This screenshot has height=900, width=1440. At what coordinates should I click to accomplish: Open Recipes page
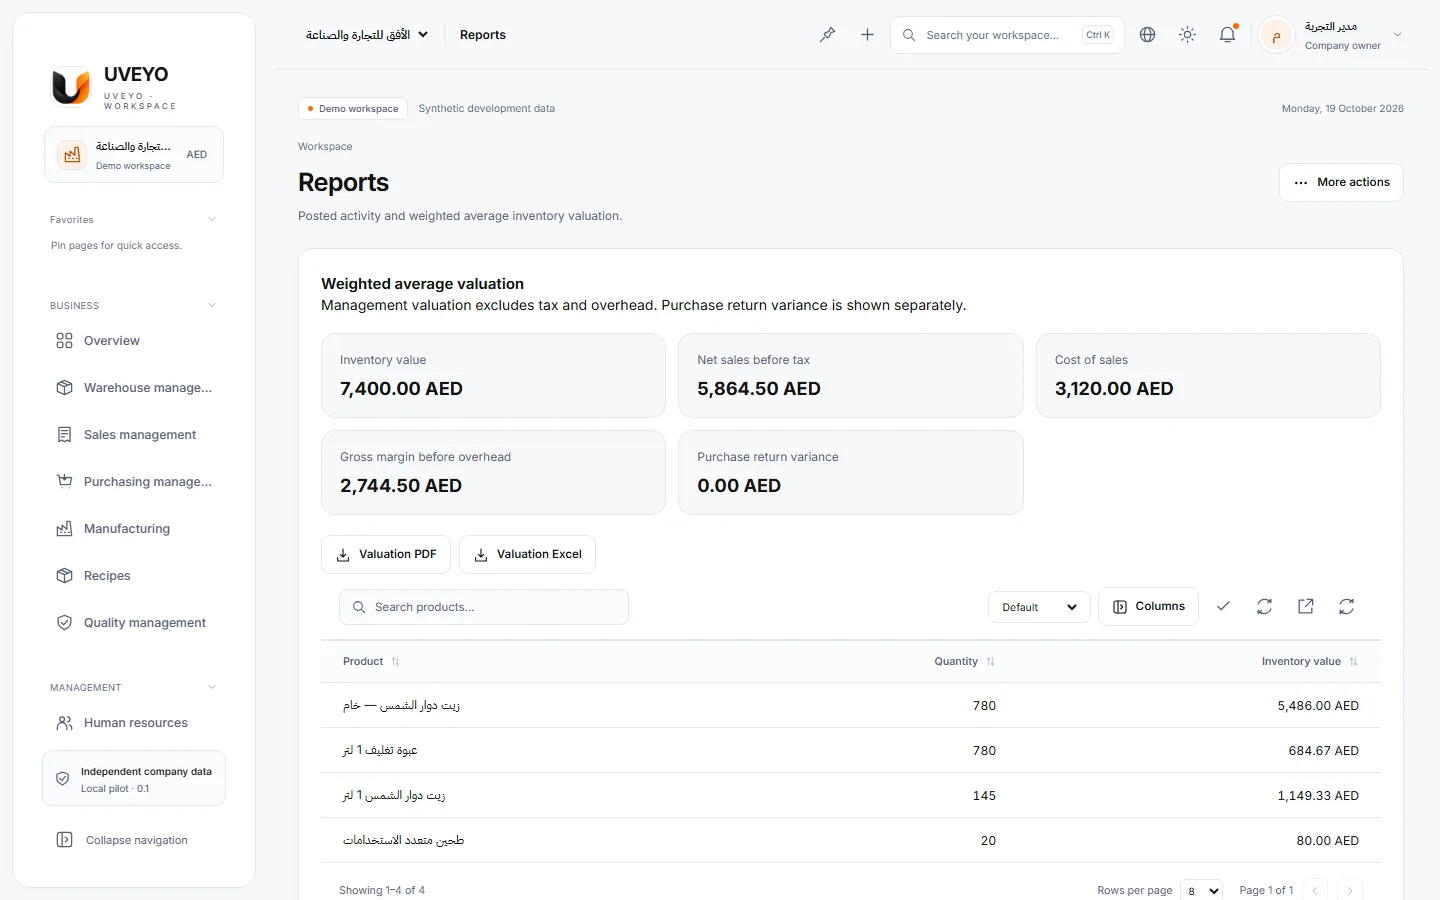[134, 576]
